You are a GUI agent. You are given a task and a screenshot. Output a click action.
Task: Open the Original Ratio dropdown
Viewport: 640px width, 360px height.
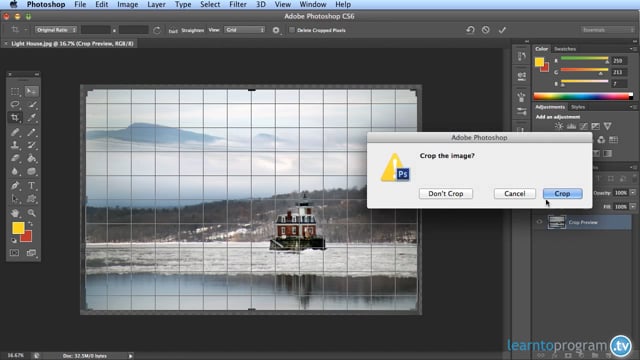coord(56,30)
